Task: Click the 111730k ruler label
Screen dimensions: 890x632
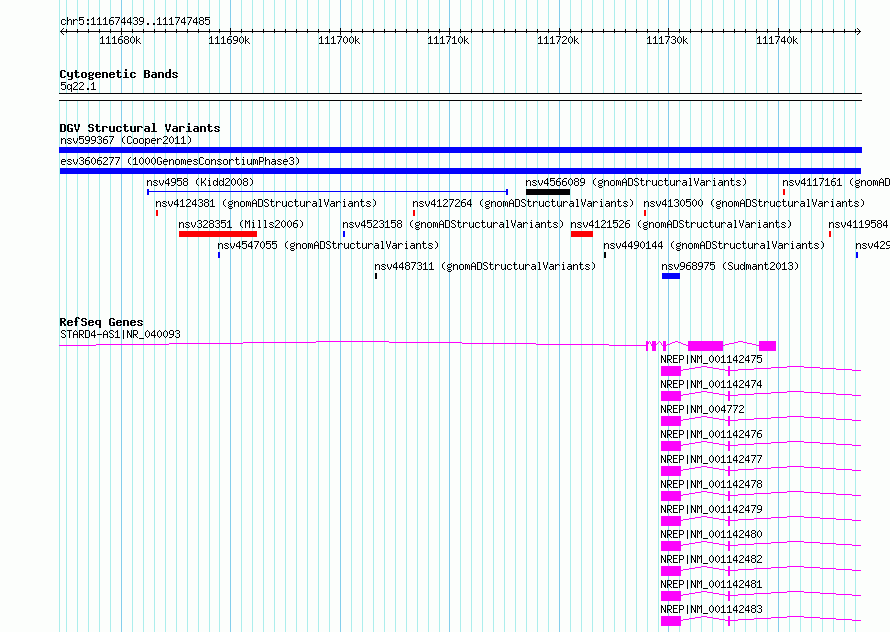Action: pyautogui.click(x=668, y=40)
